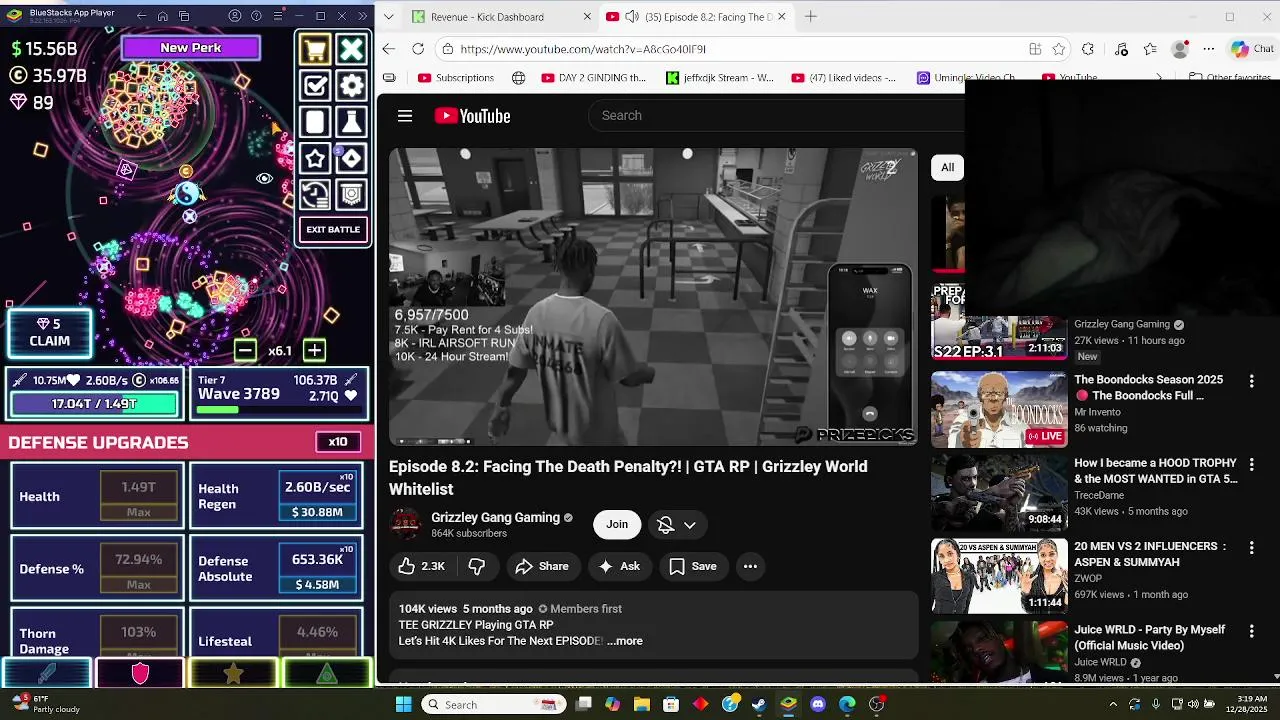The height and width of the screenshot is (720, 1280).
Task: Open the Windows Start menu
Action: coord(403,705)
